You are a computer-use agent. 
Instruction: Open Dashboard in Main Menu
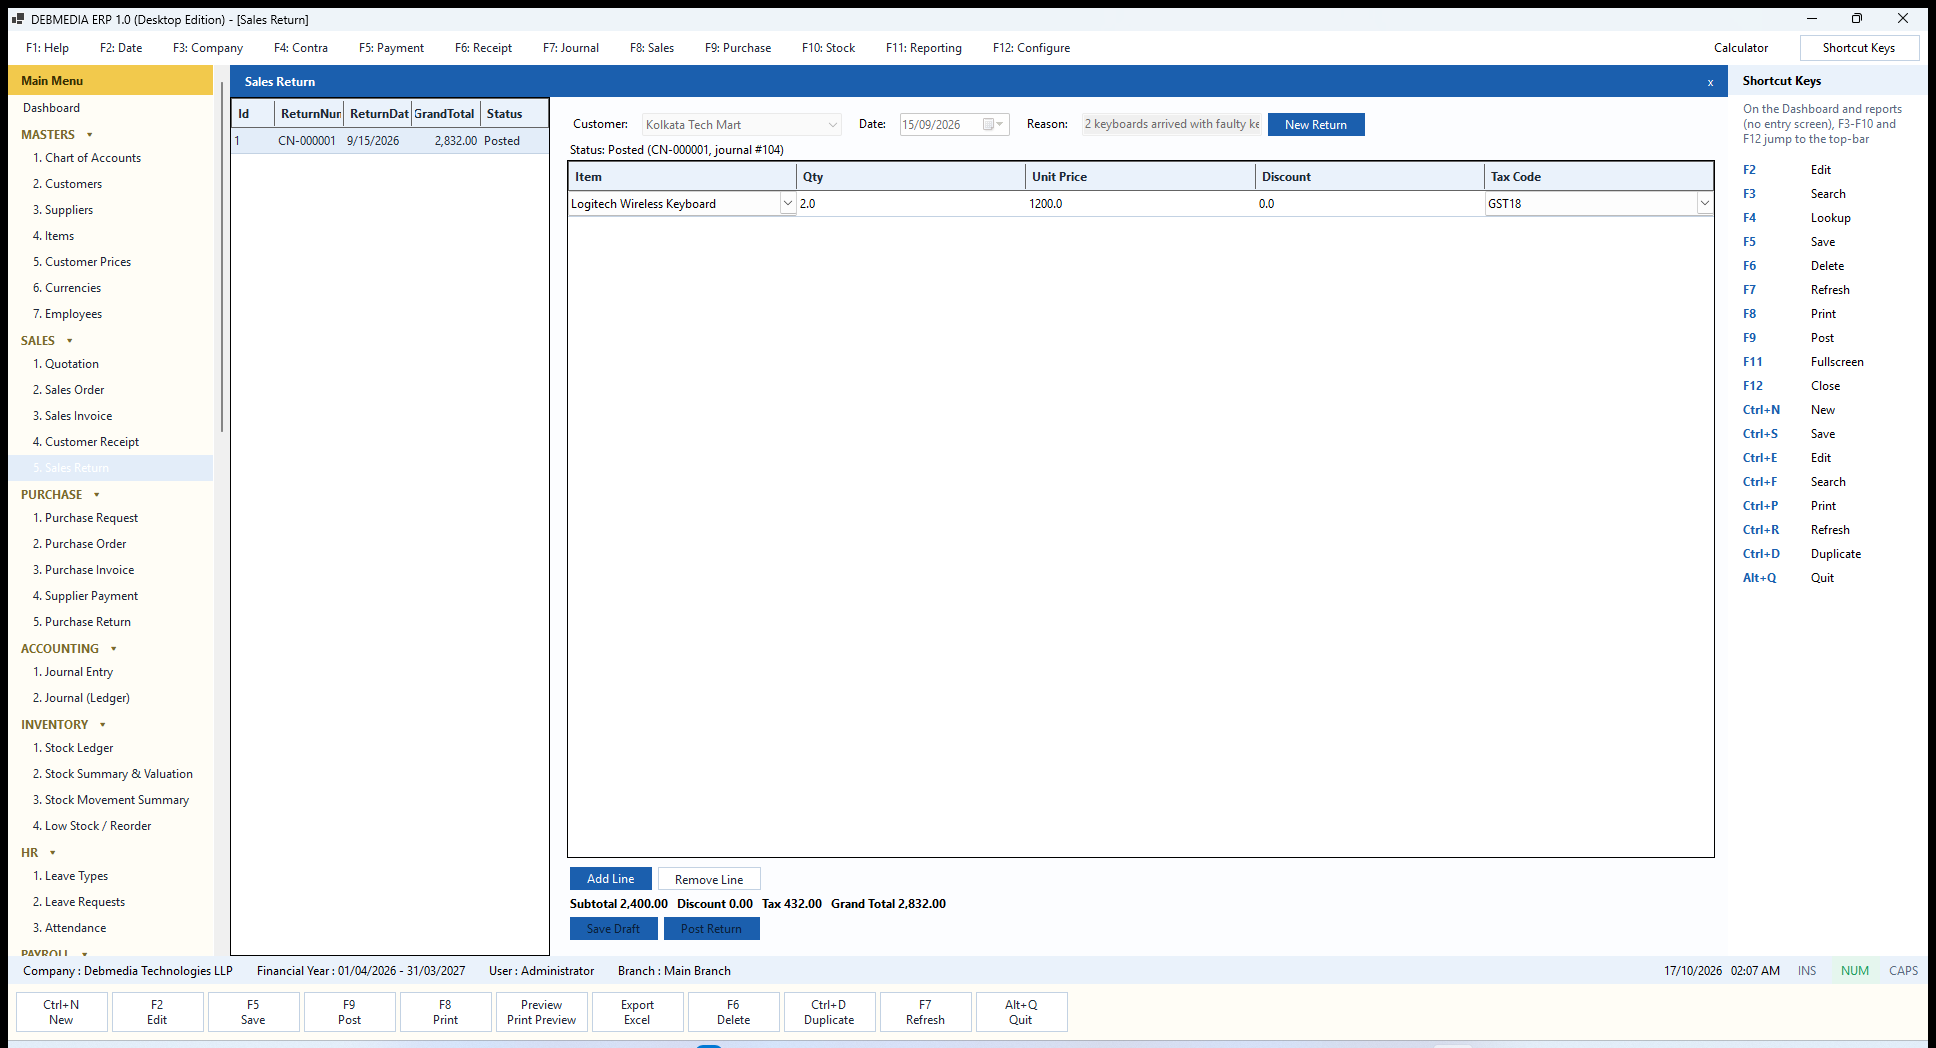click(52, 108)
